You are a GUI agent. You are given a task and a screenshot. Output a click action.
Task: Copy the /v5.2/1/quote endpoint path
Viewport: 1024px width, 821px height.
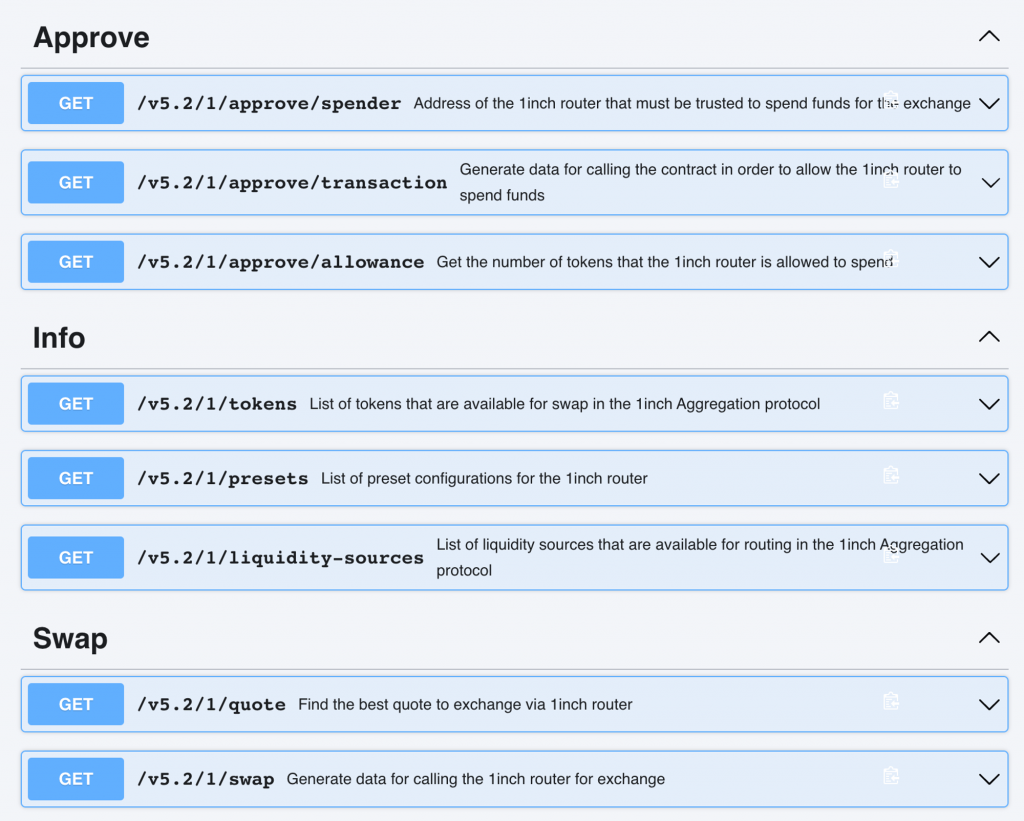(891, 701)
